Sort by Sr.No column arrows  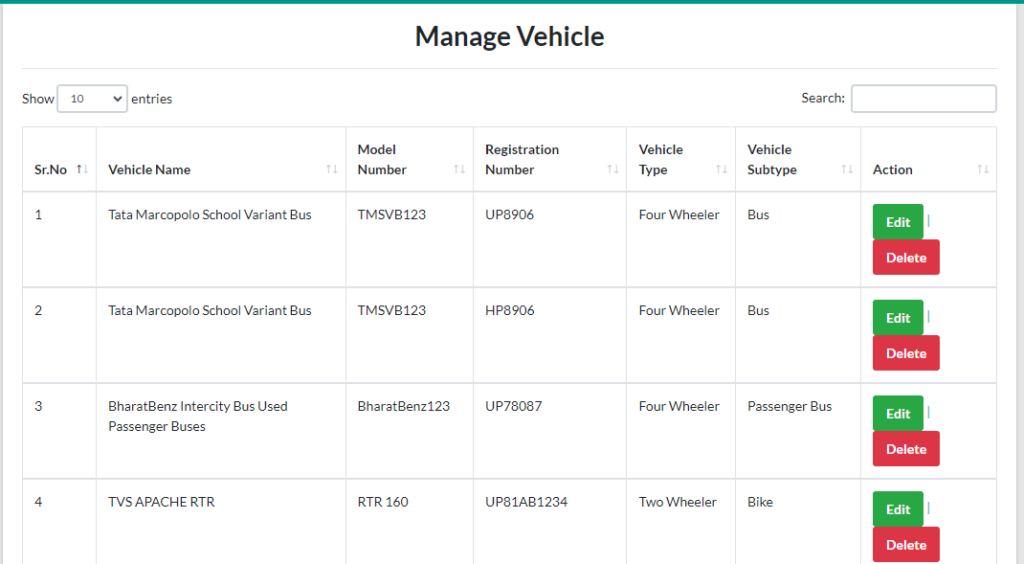(x=82, y=169)
